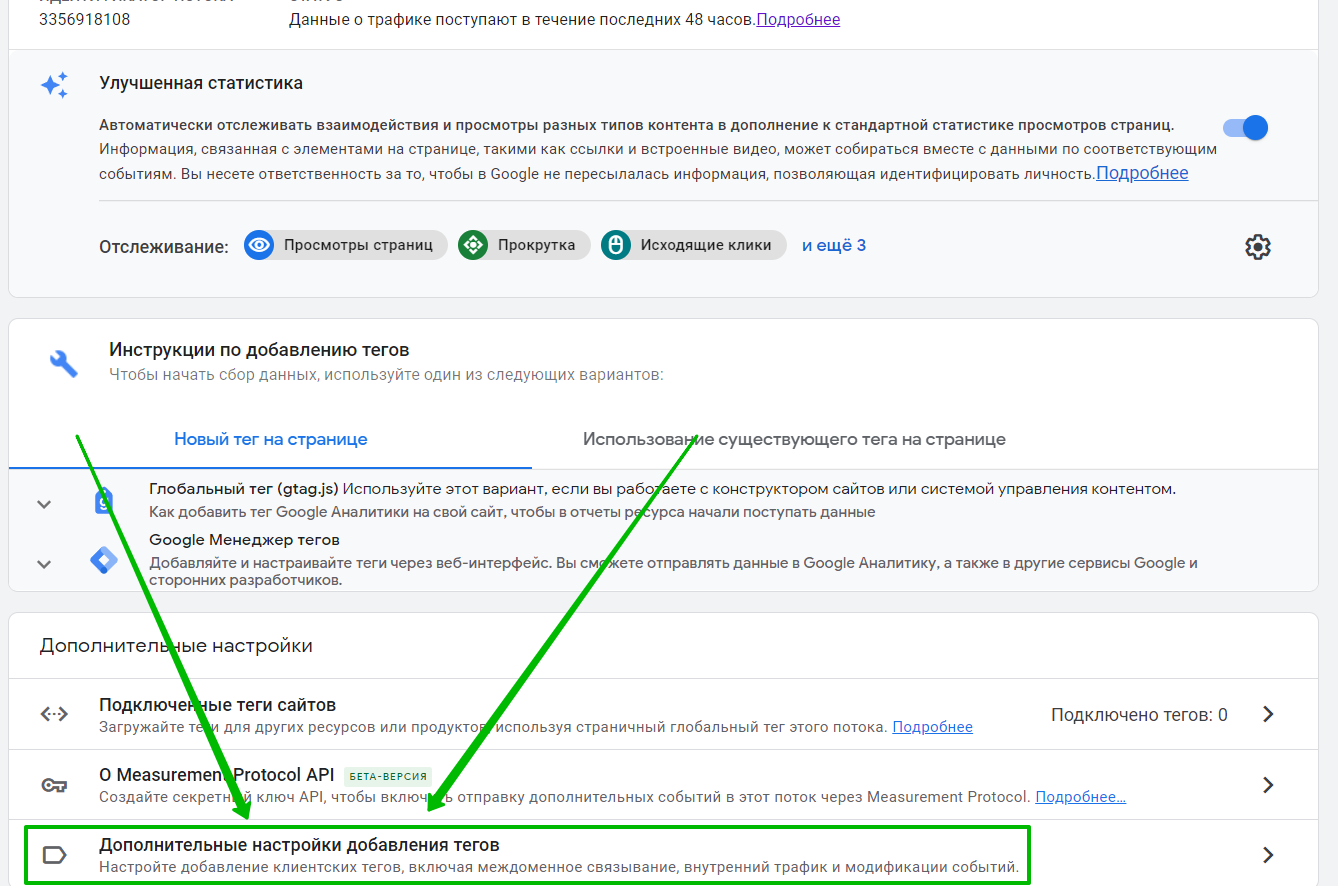Click the Прокрутка scroll icon
Image resolution: width=1338 pixels, height=886 pixels.
point(473,245)
